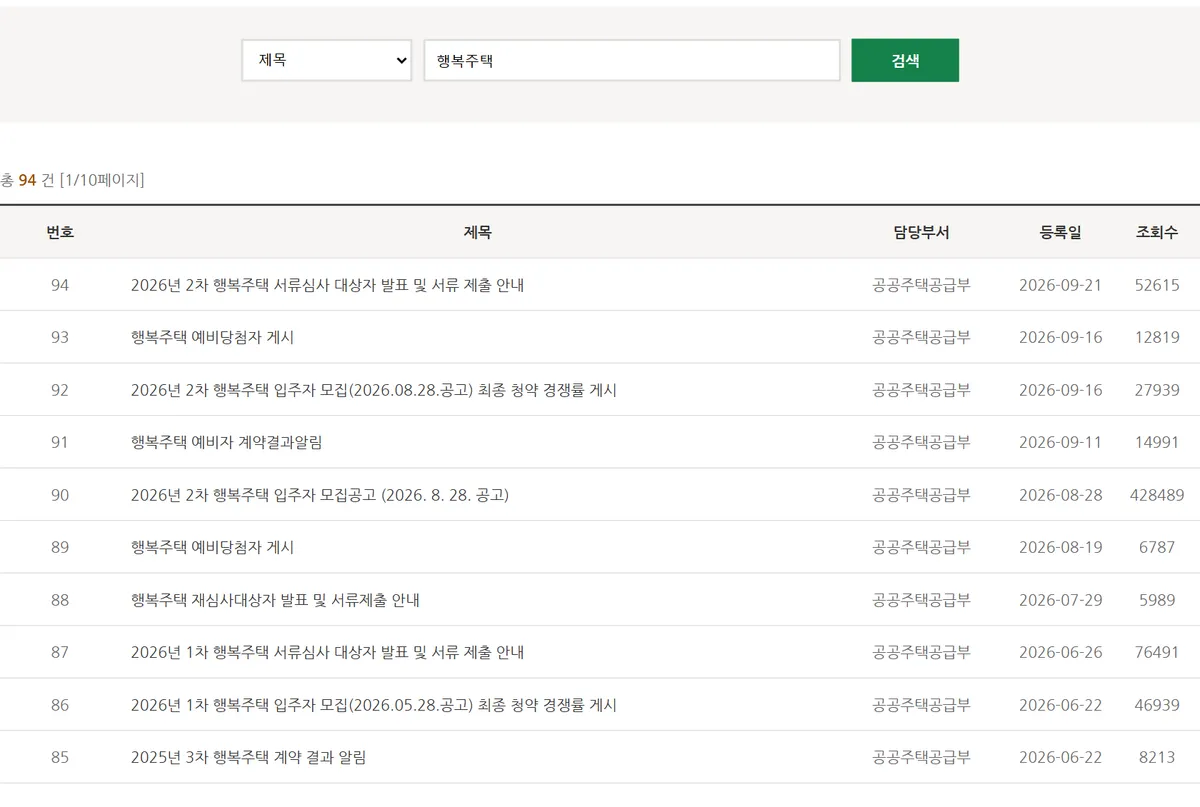Click the green 검색 button
Viewport: 1200px width, 807px height.
click(905, 60)
